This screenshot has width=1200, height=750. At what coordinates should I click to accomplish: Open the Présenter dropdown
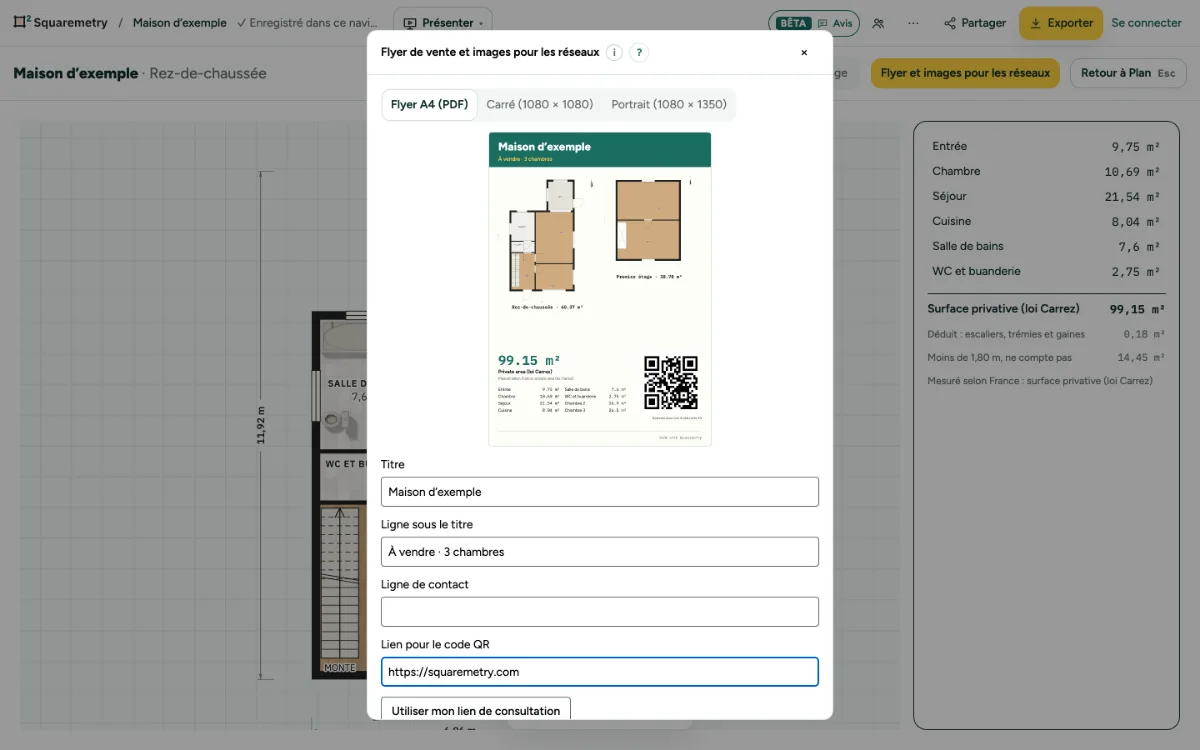(442, 23)
